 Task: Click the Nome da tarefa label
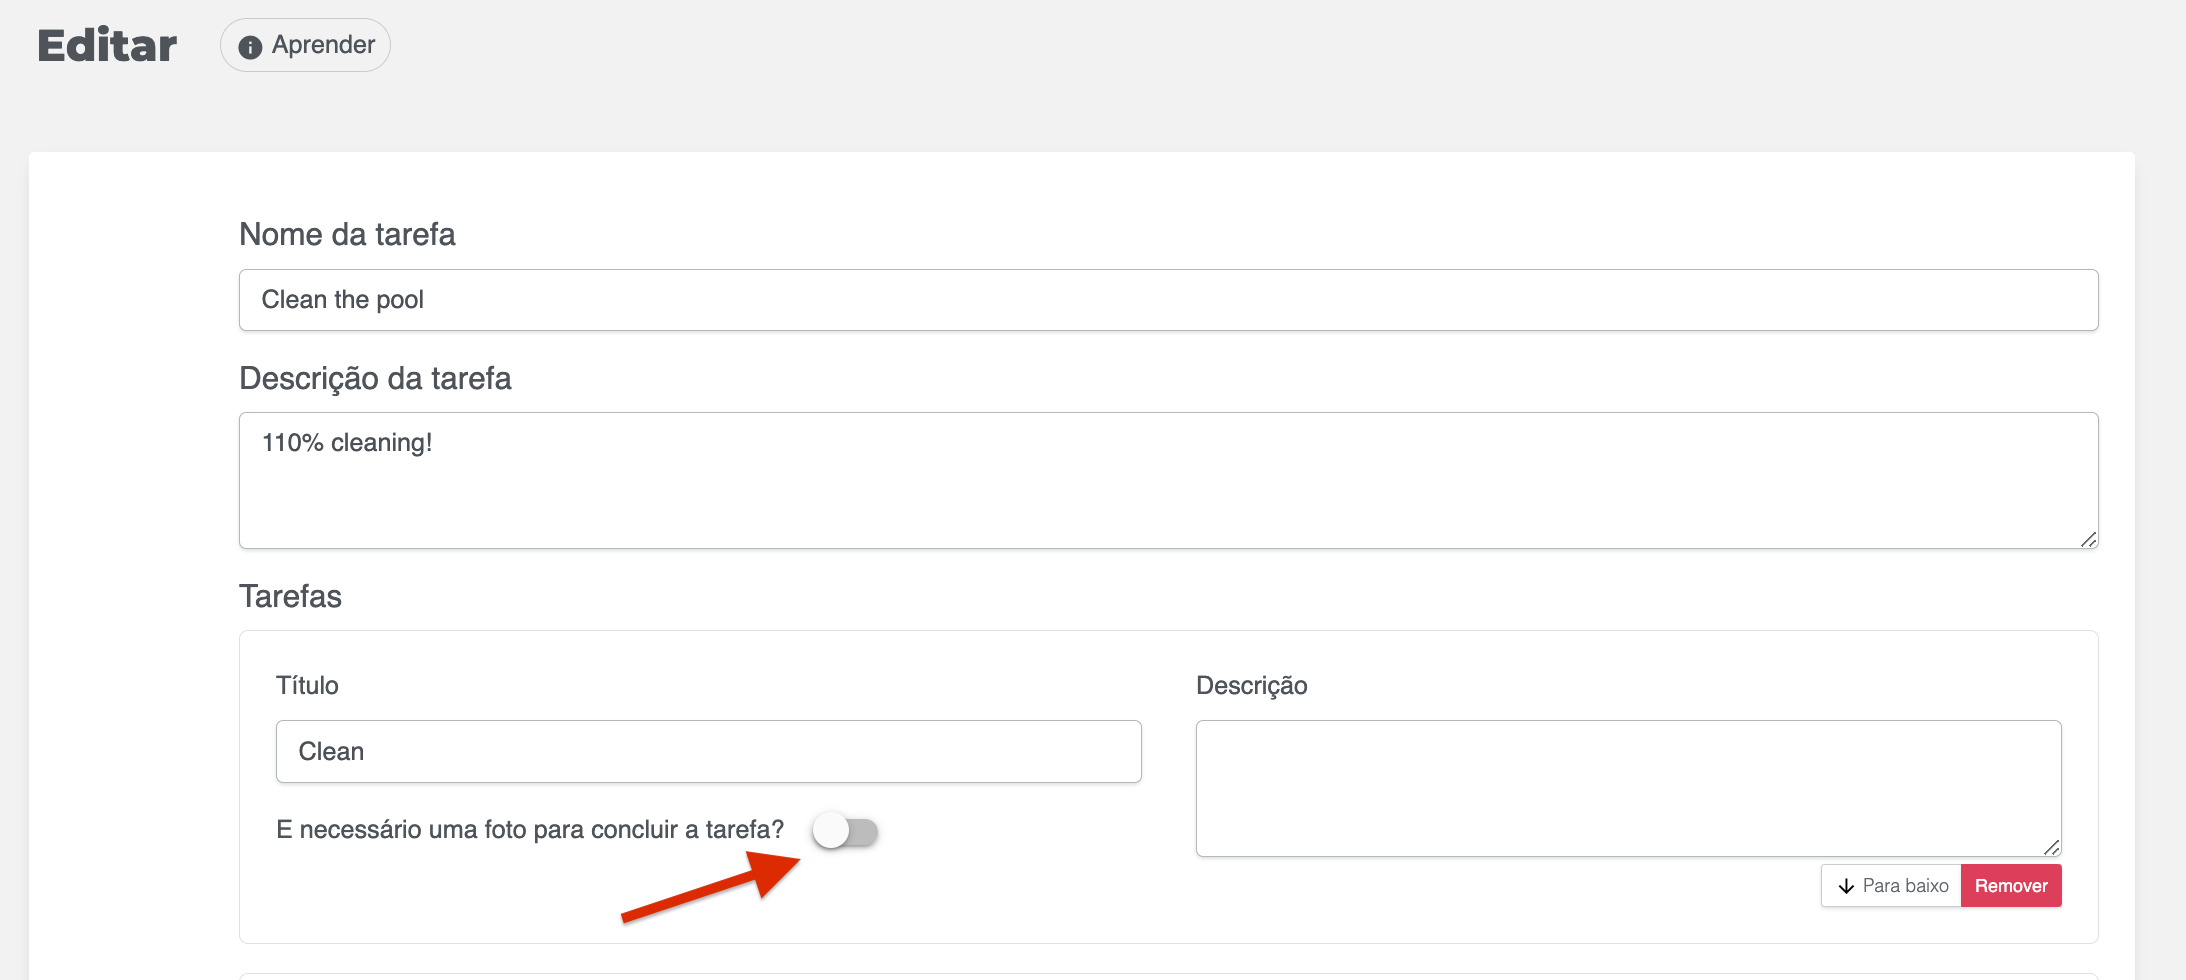tap(347, 234)
